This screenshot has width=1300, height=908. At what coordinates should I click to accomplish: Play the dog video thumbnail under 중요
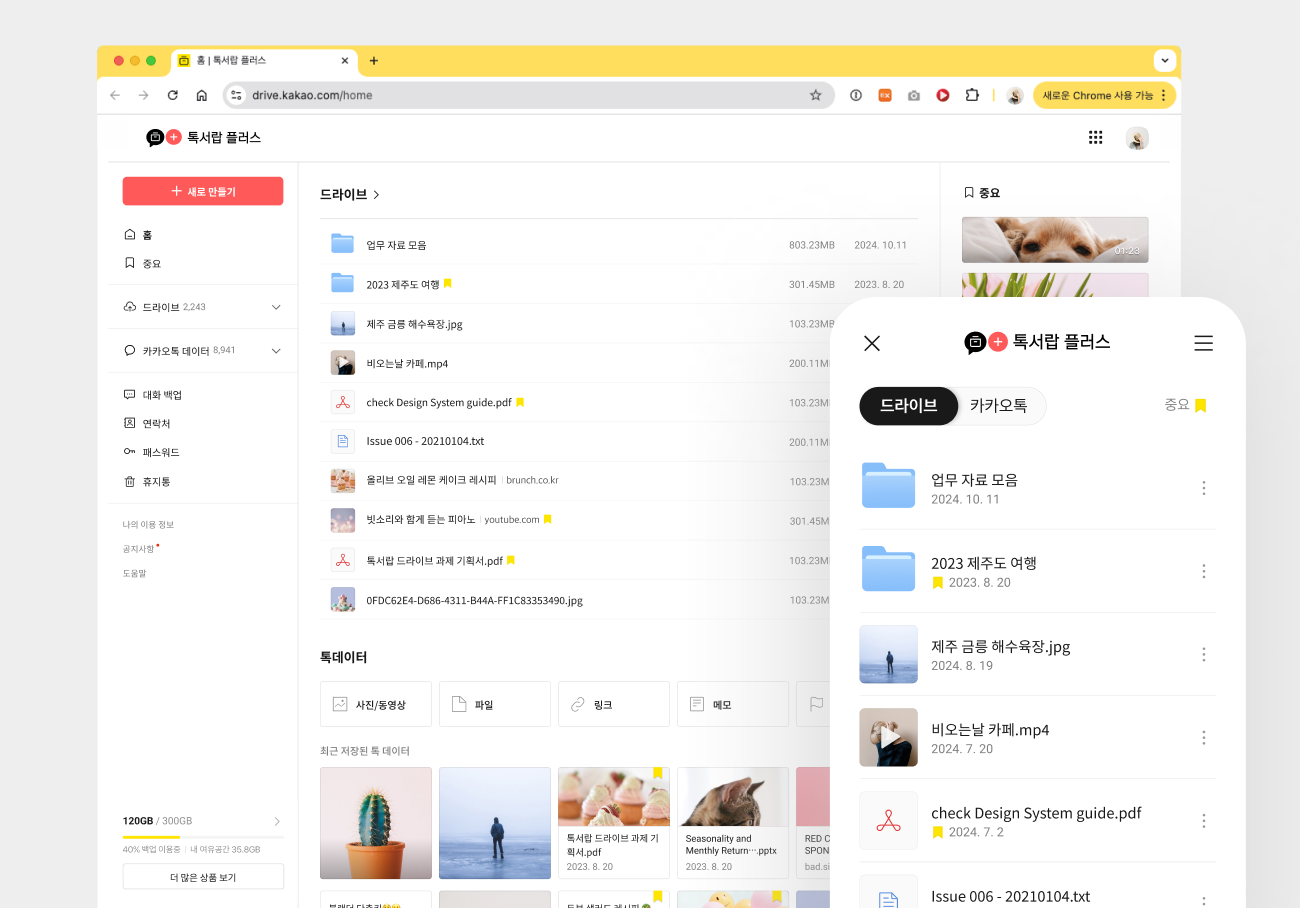tap(1055, 240)
